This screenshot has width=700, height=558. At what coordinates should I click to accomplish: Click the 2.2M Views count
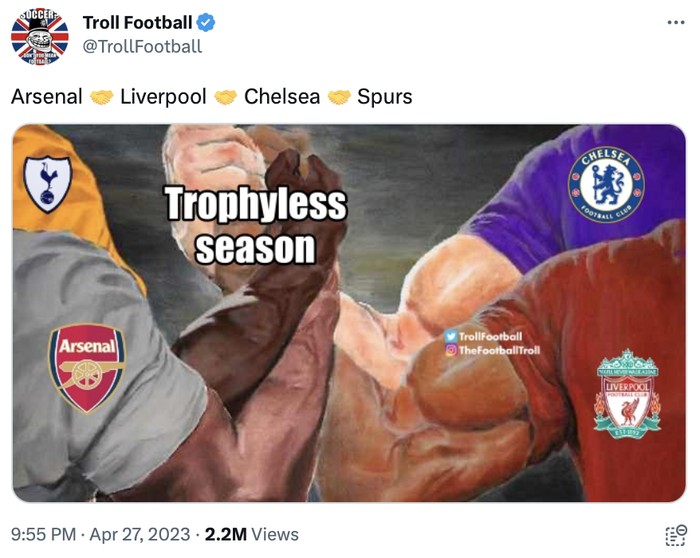pyautogui.click(x=252, y=534)
